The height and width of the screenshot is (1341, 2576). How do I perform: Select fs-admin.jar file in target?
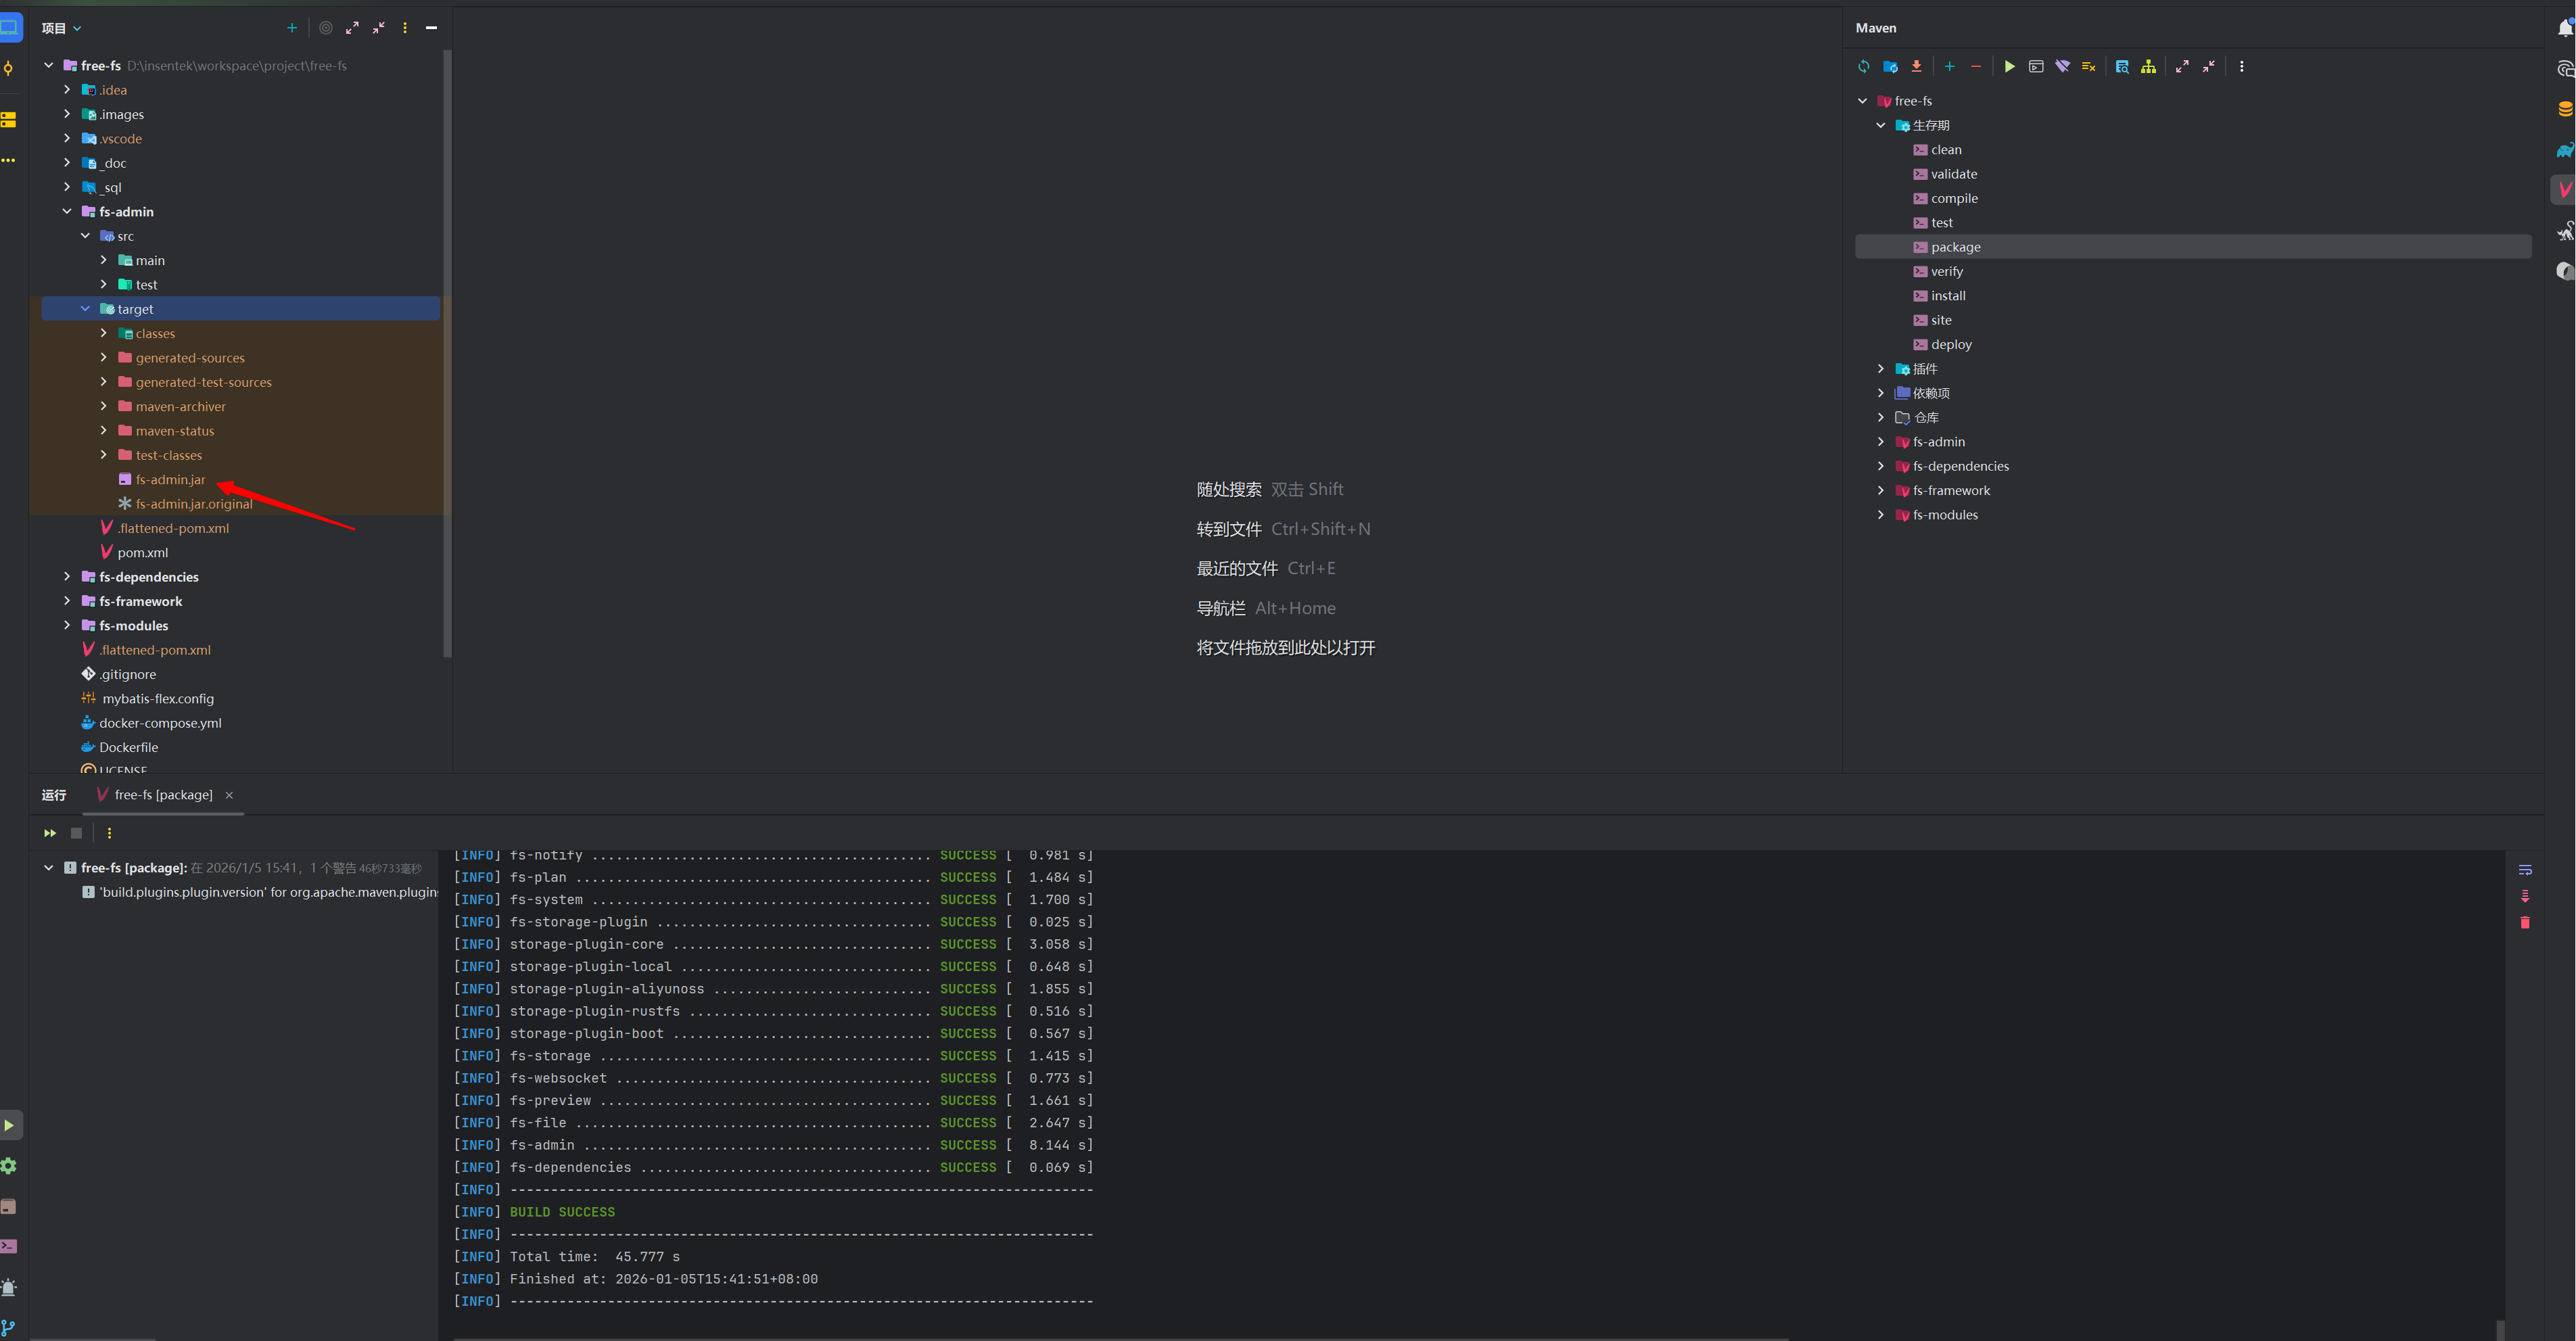[170, 480]
